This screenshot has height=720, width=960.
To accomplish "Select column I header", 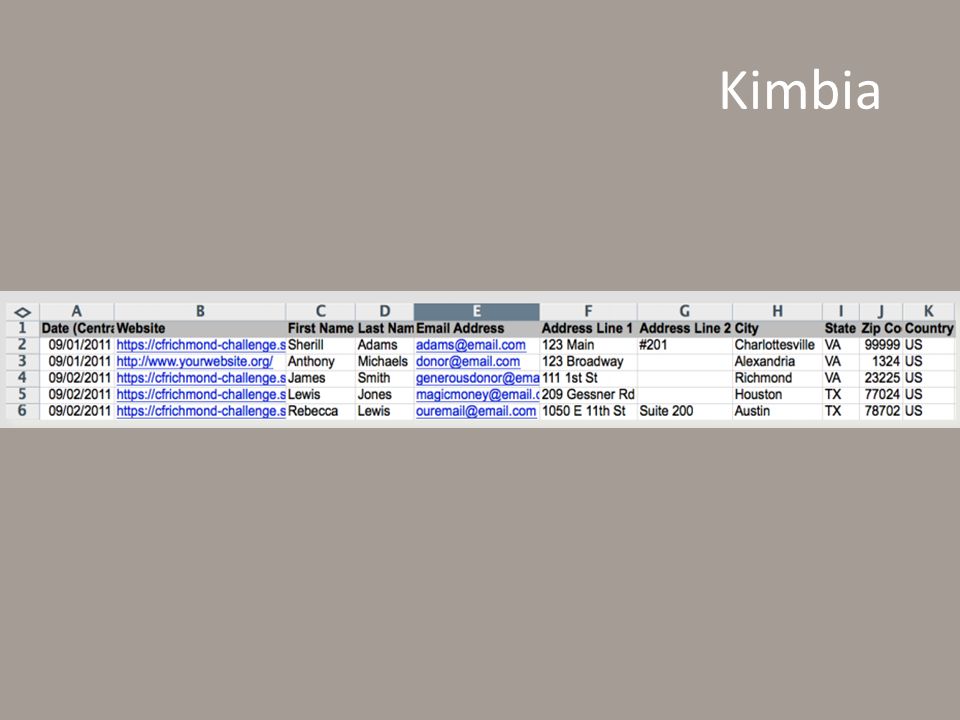I will pos(841,312).
